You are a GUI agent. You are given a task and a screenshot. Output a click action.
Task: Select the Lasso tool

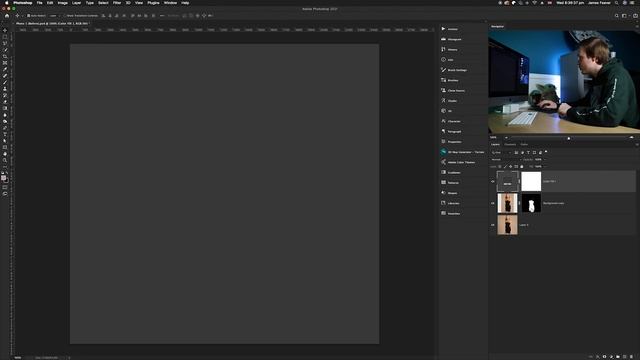point(5,43)
